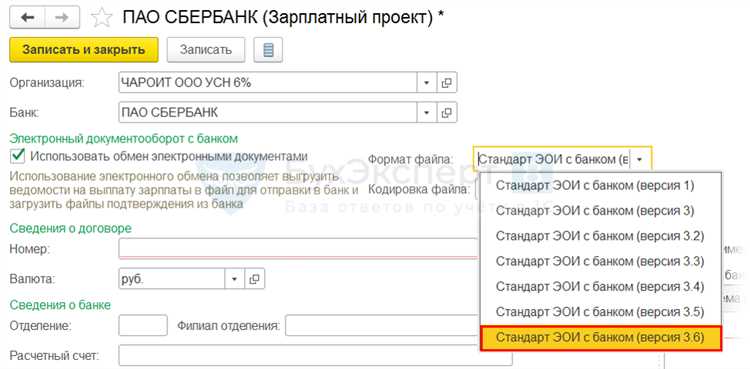This screenshot has width=750, height=369.
Task: Click the Записать button
Action: coord(206,50)
